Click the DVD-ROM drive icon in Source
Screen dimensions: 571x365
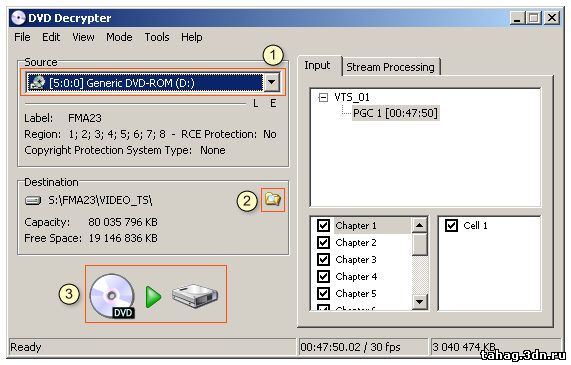click(x=37, y=83)
